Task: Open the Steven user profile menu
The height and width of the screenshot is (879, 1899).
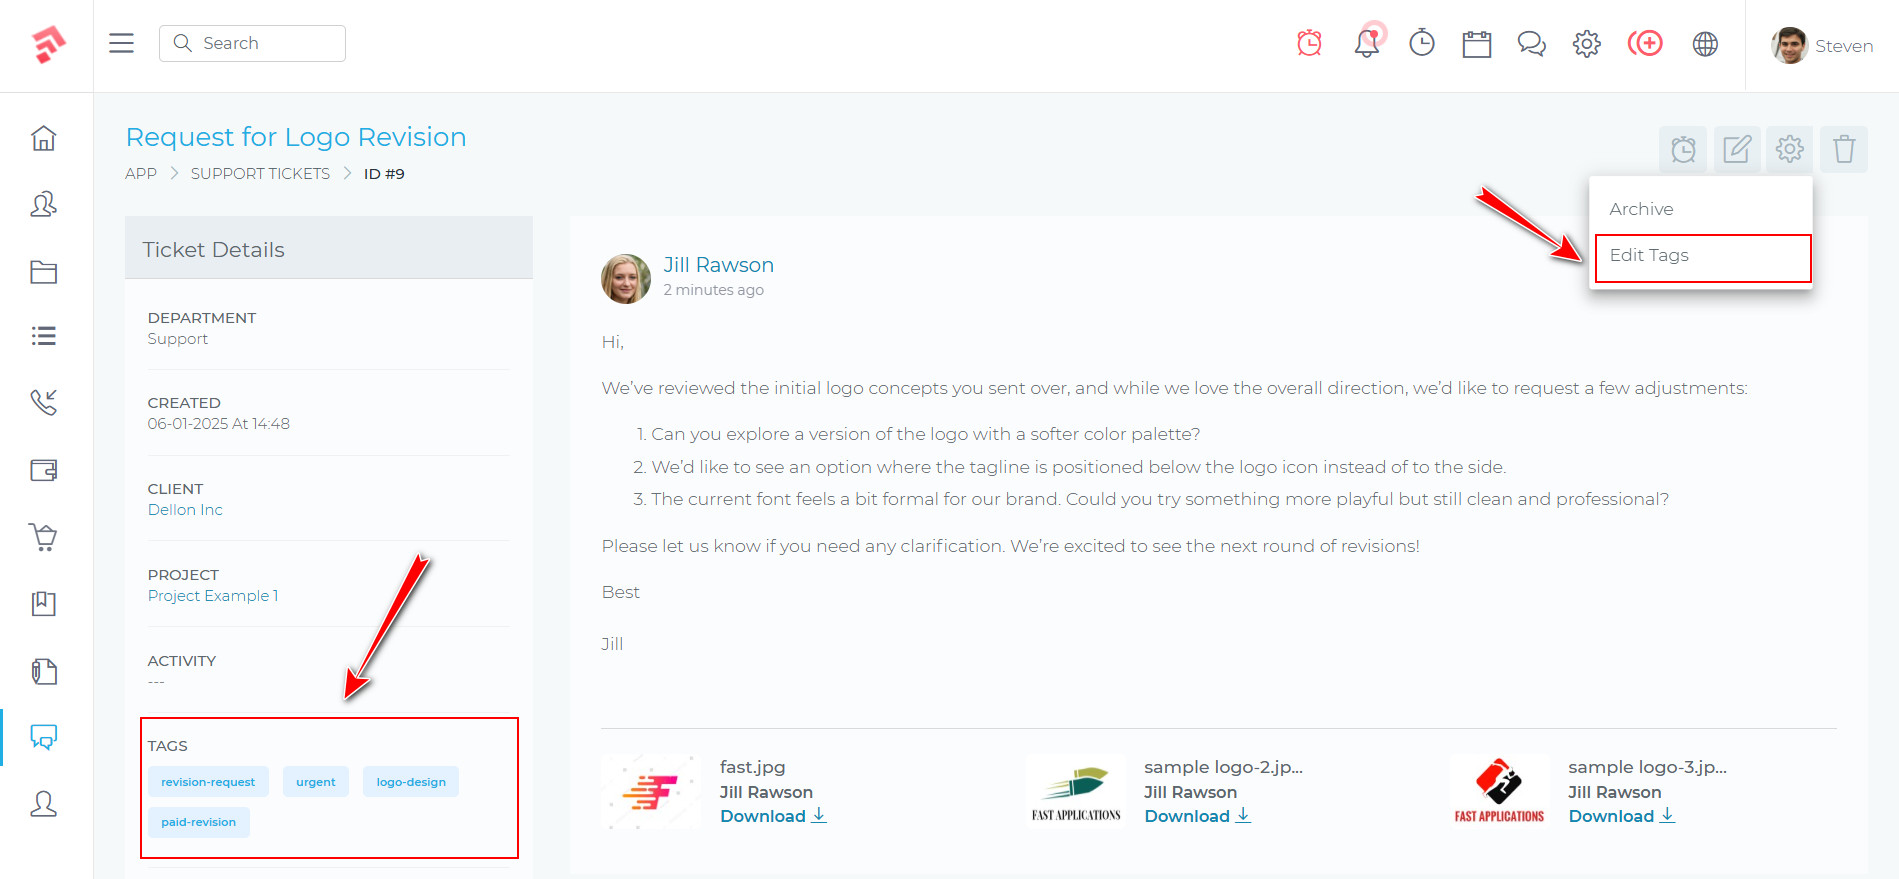Action: (1821, 46)
